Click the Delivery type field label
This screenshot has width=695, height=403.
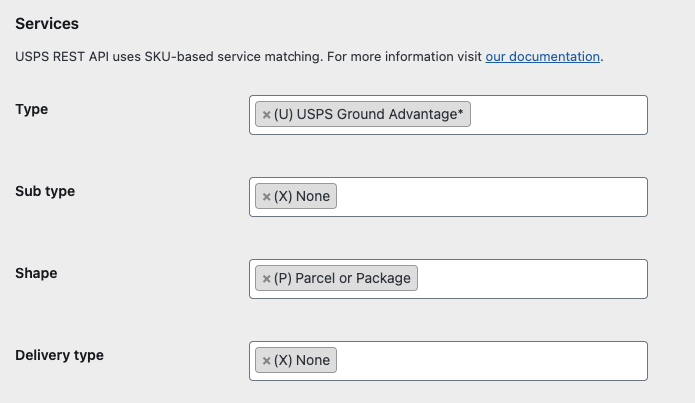point(59,355)
